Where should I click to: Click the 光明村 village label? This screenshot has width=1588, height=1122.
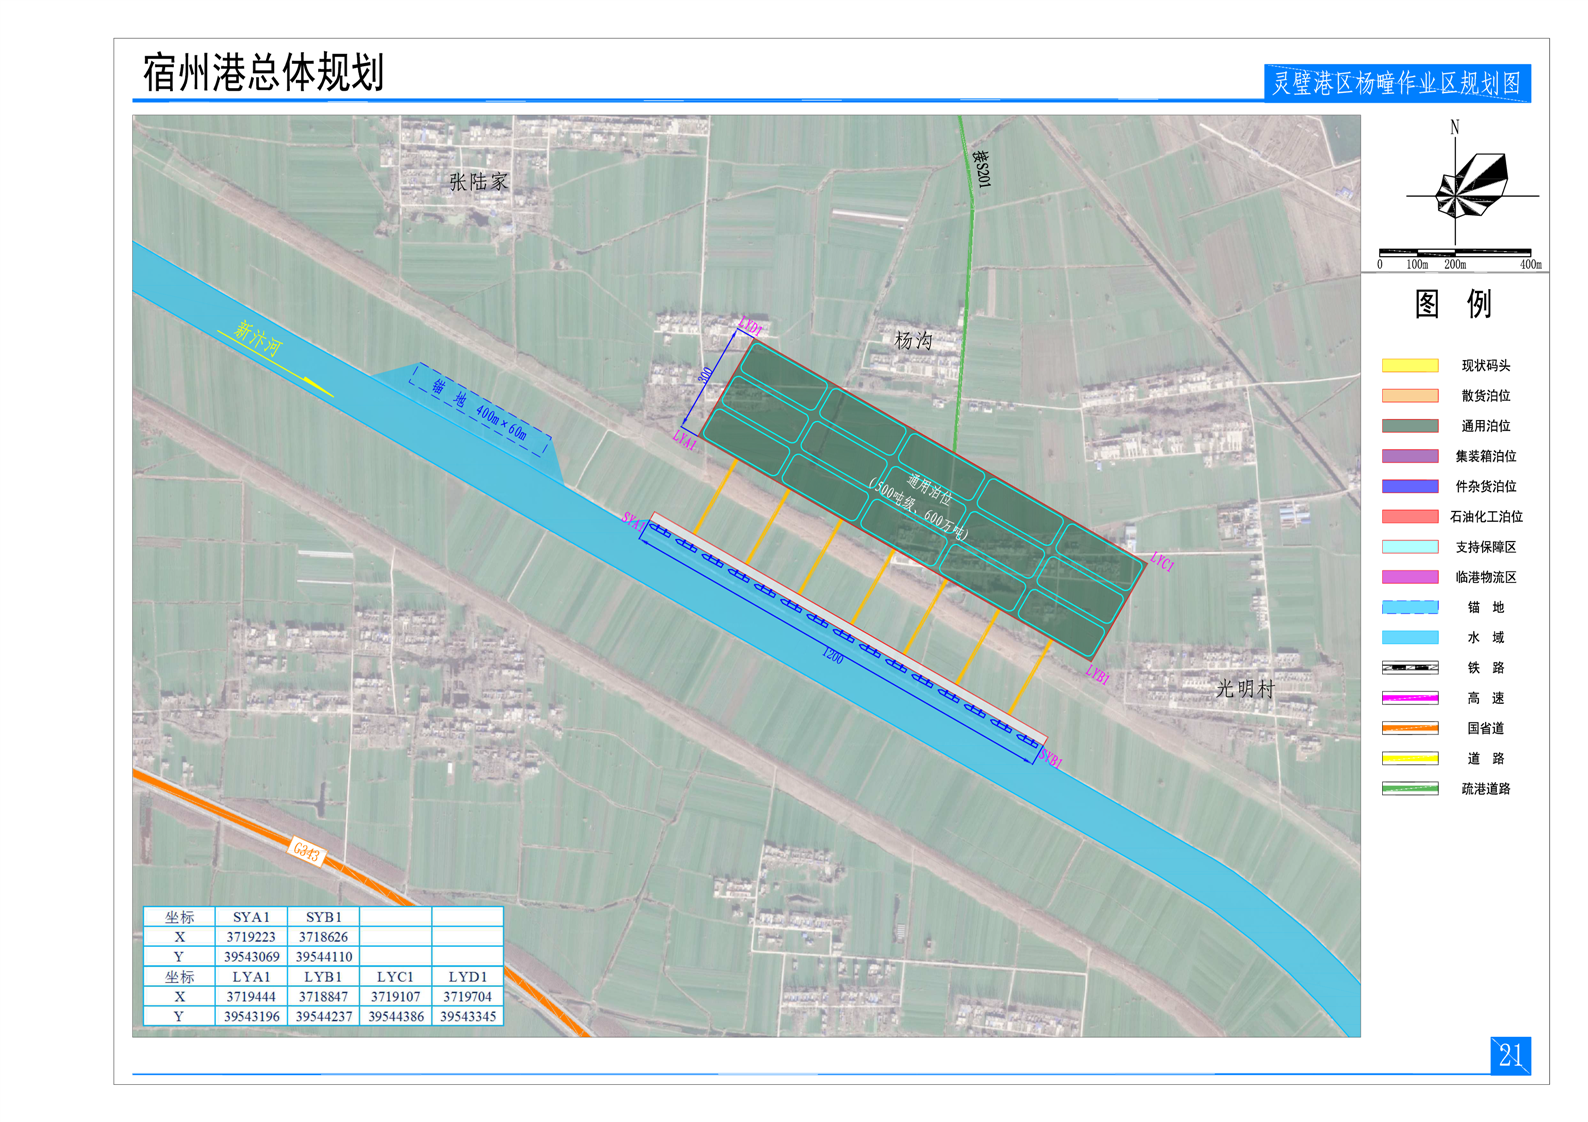coord(1245,689)
